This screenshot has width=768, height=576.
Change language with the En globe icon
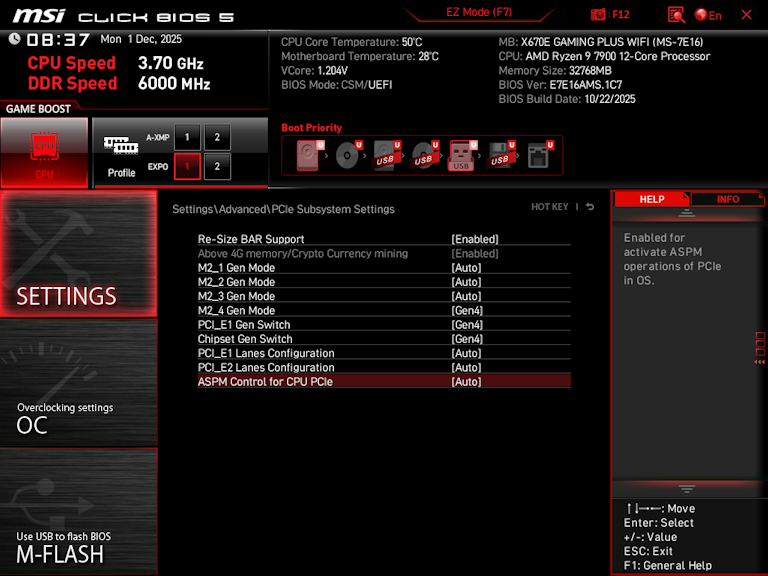point(708,15)
